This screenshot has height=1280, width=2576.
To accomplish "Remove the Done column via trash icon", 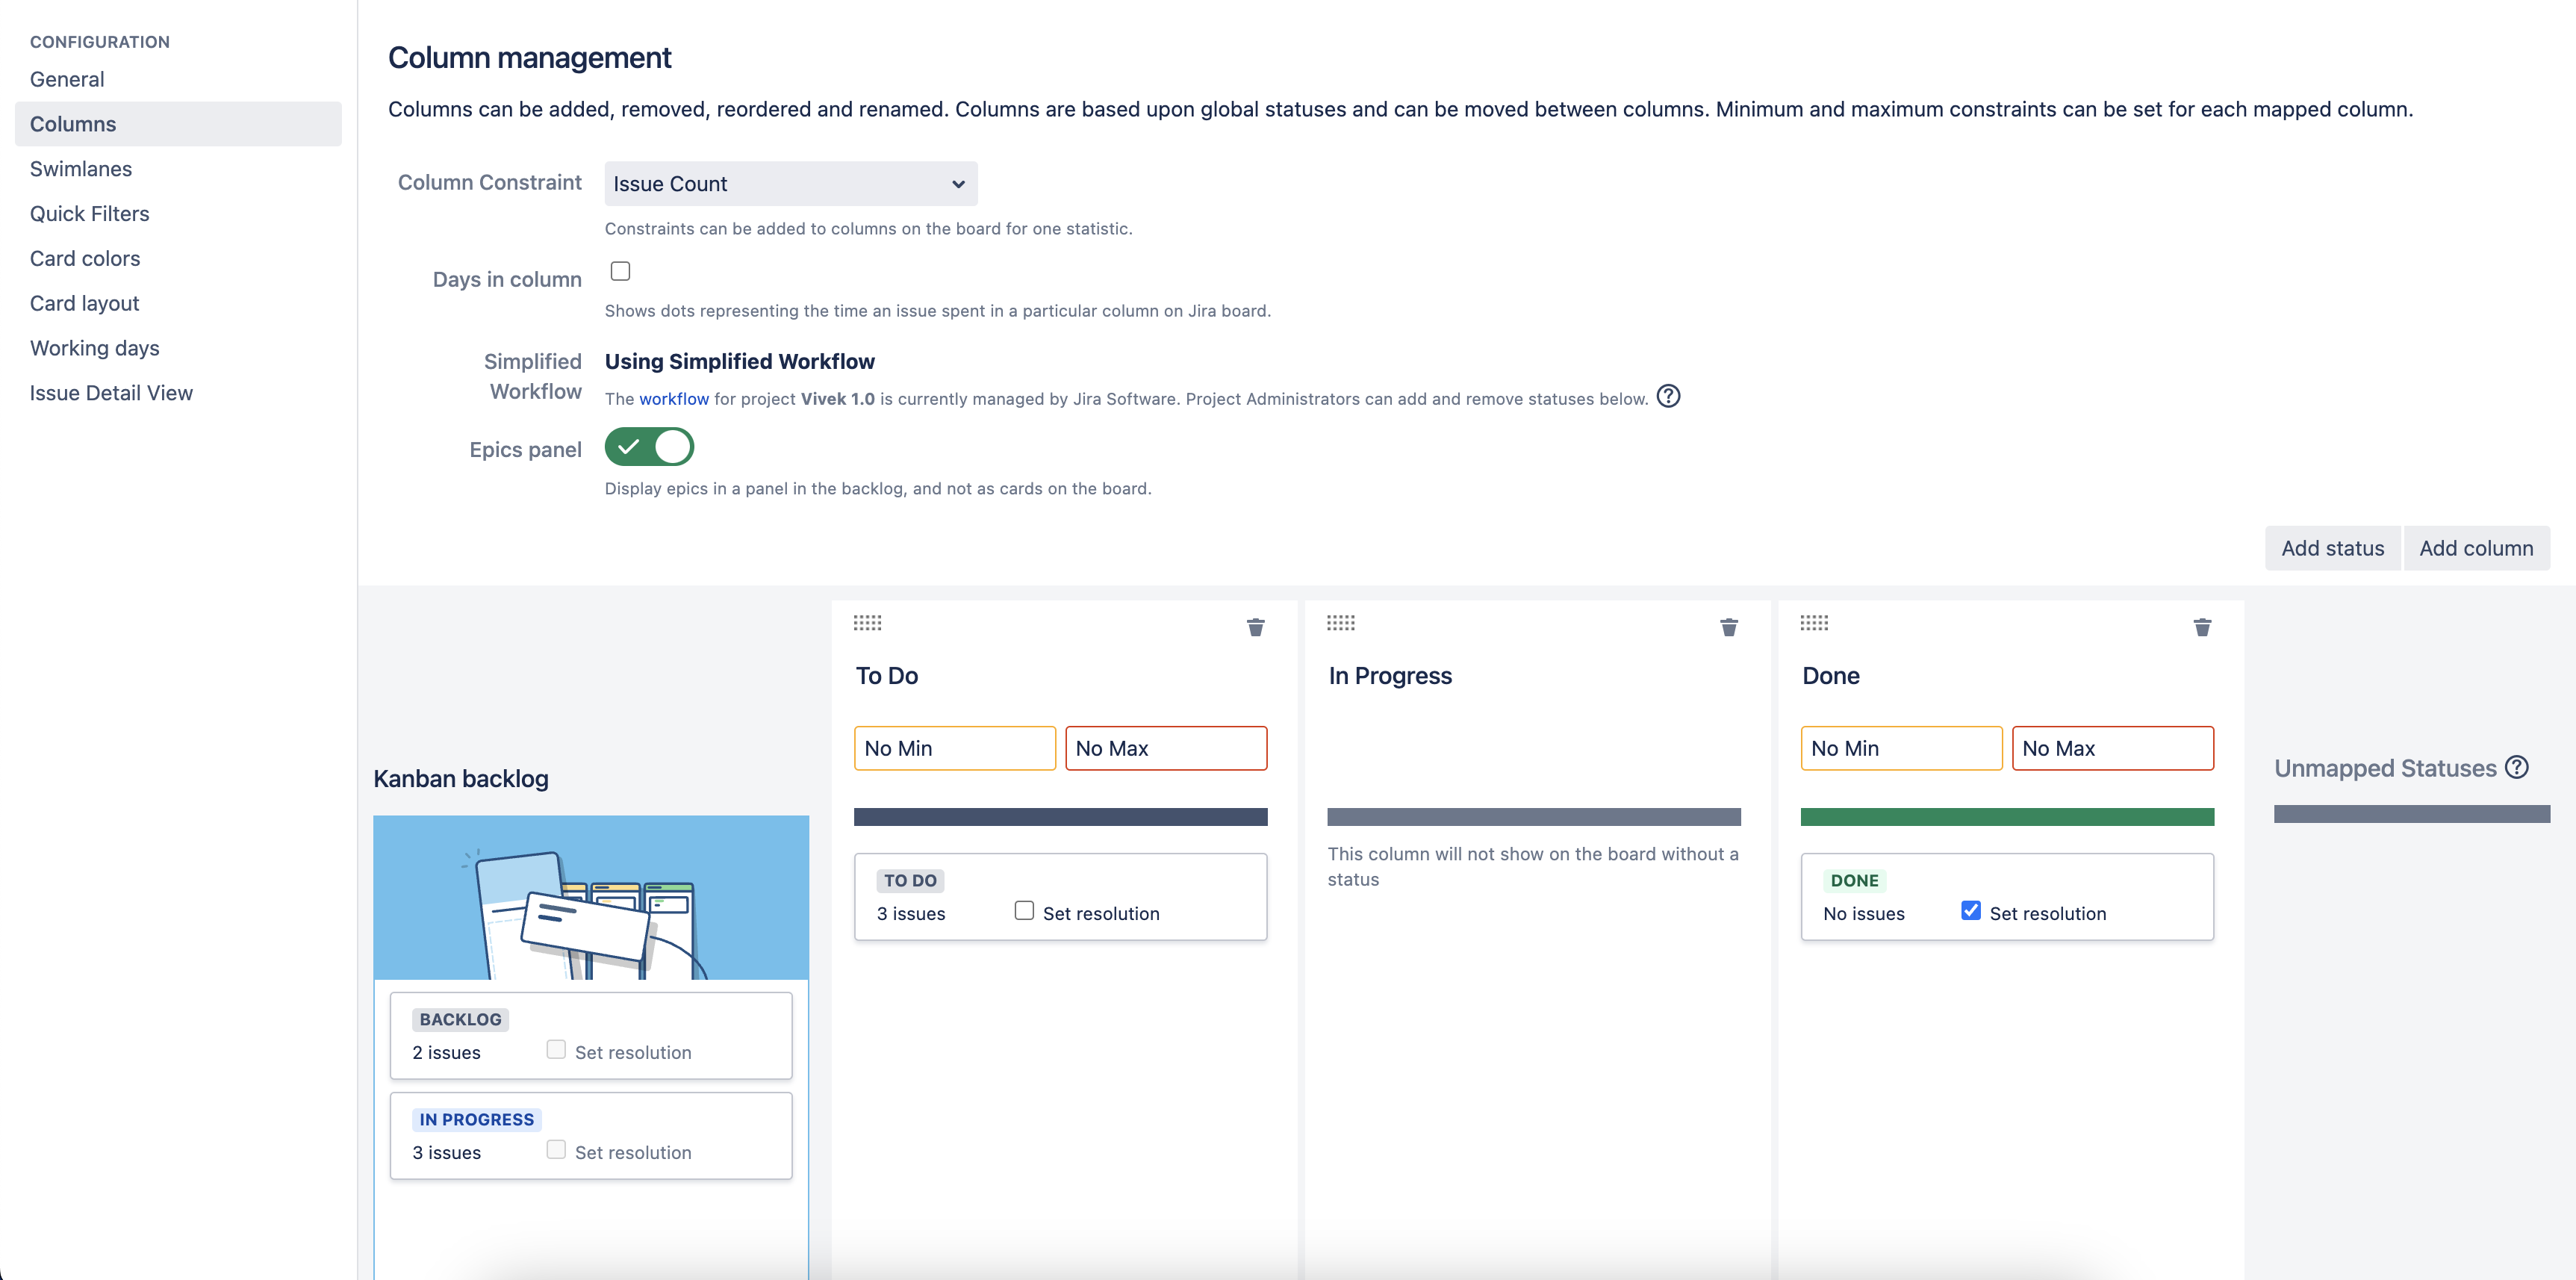I will (2201, 627).
